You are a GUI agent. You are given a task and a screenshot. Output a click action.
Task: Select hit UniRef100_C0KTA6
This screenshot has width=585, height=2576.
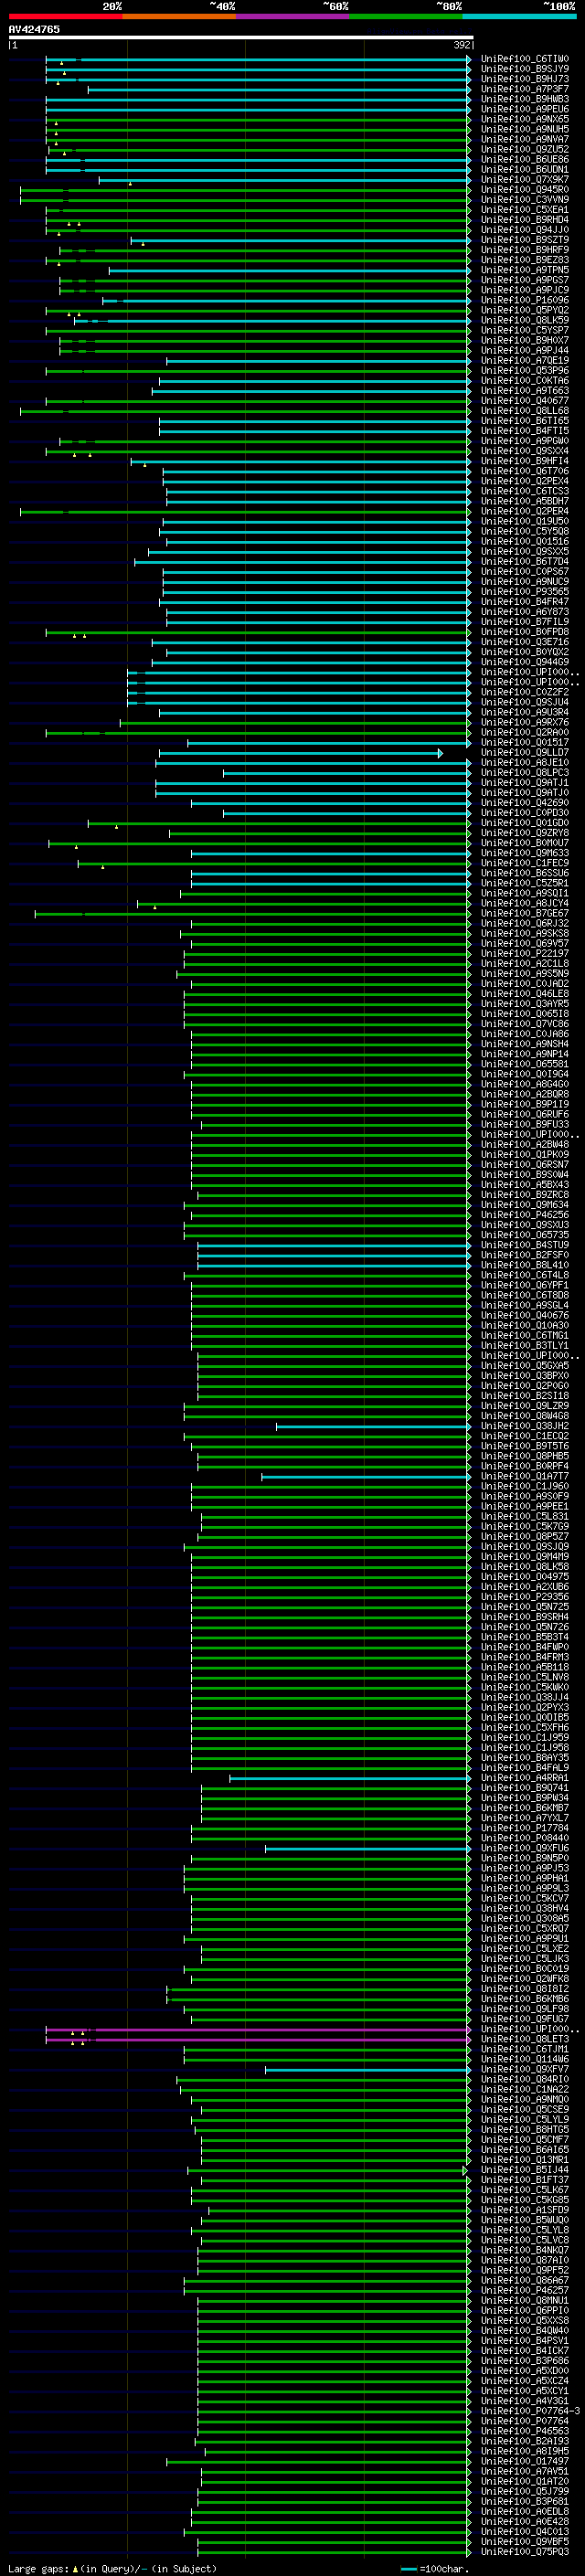[525, 381]
